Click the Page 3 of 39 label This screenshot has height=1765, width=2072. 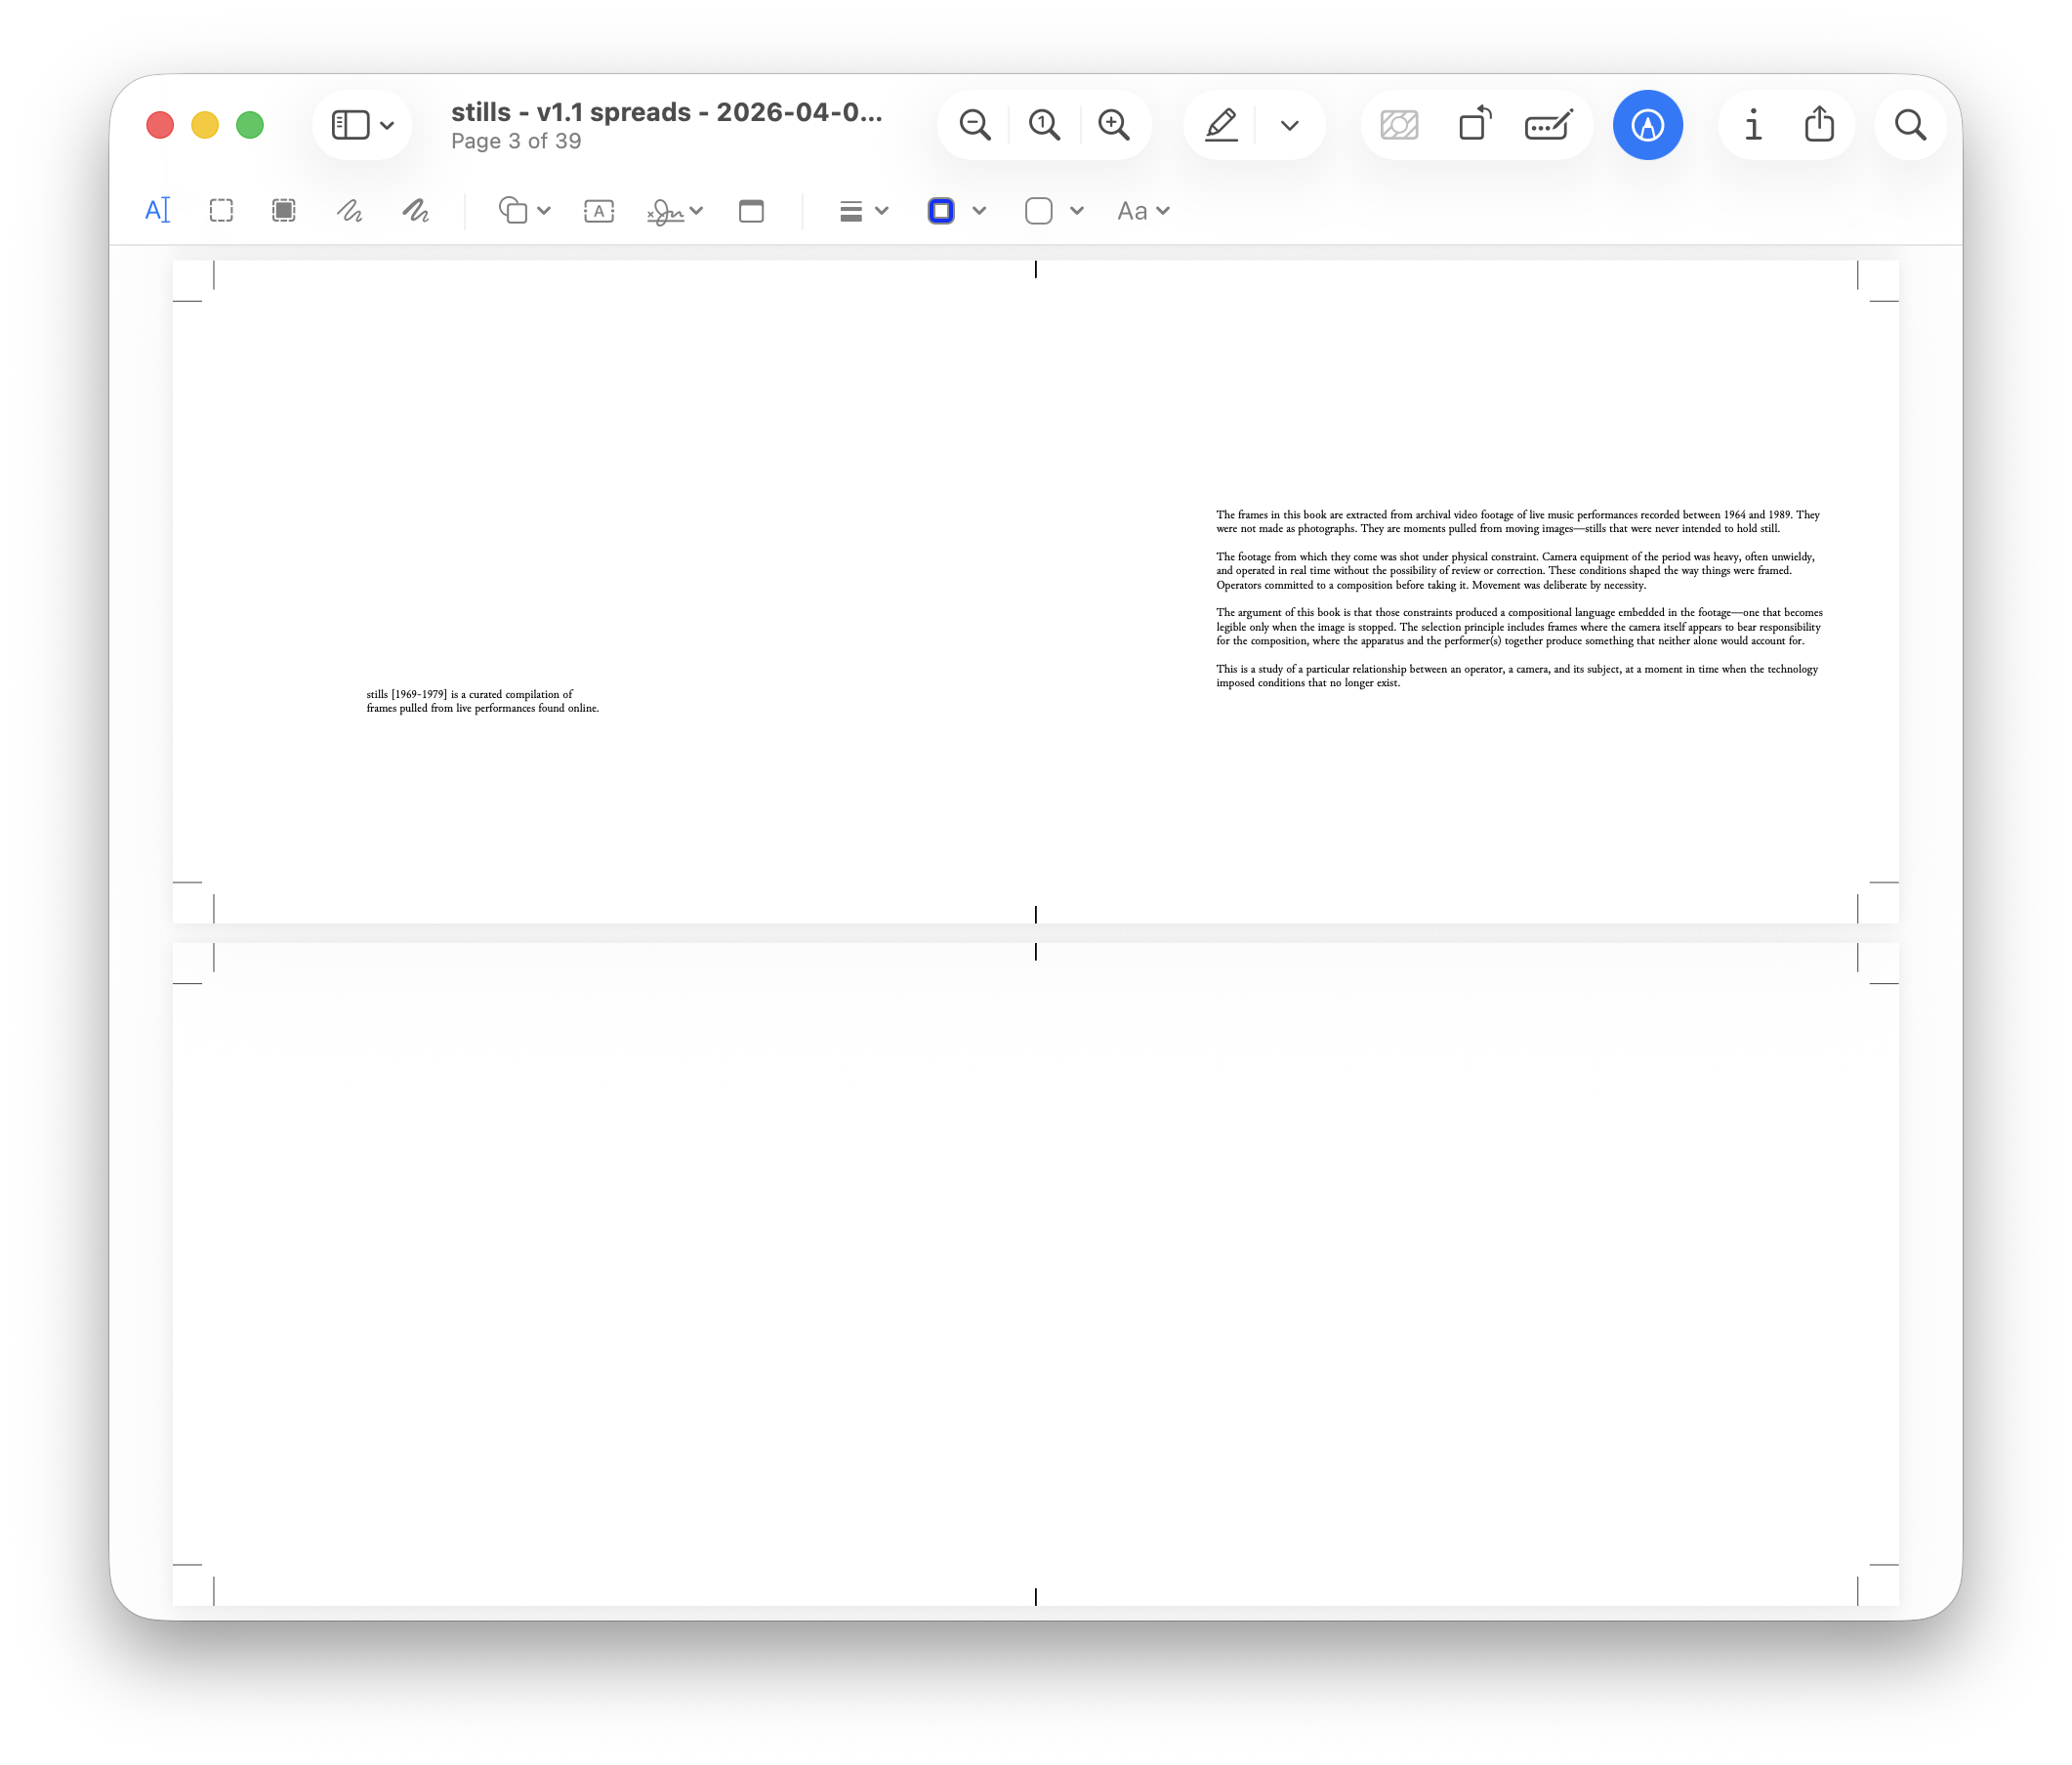pos(516,141)
